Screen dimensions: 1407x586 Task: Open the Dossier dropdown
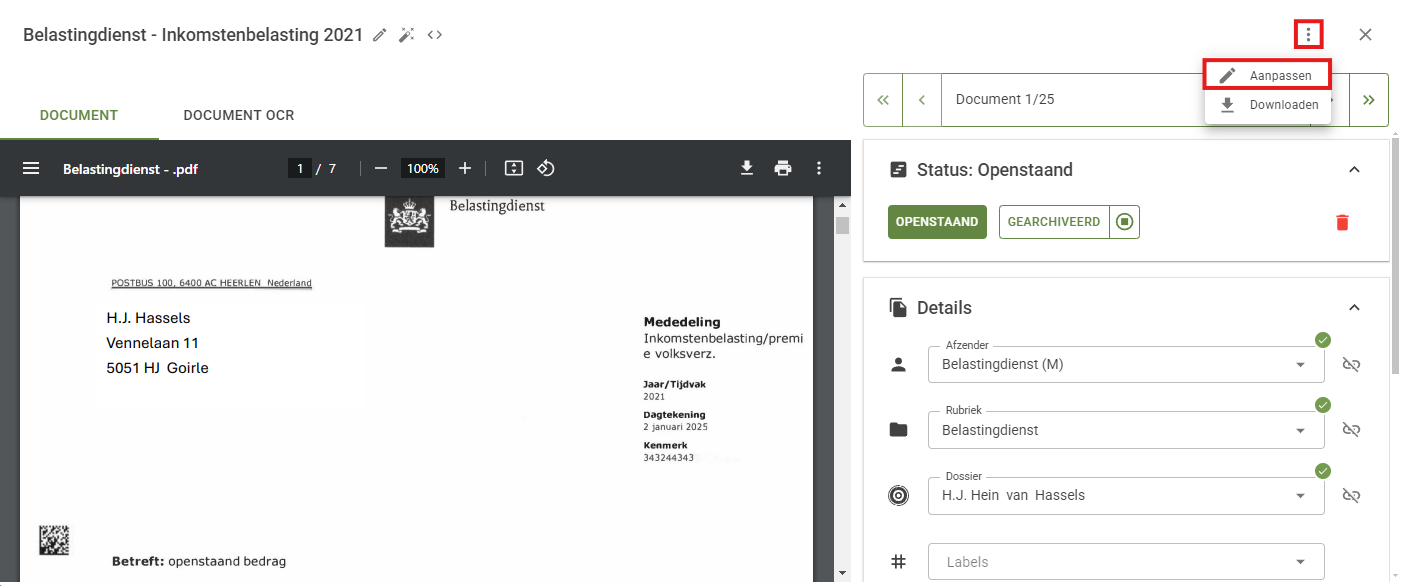[x=1300, y=495]
